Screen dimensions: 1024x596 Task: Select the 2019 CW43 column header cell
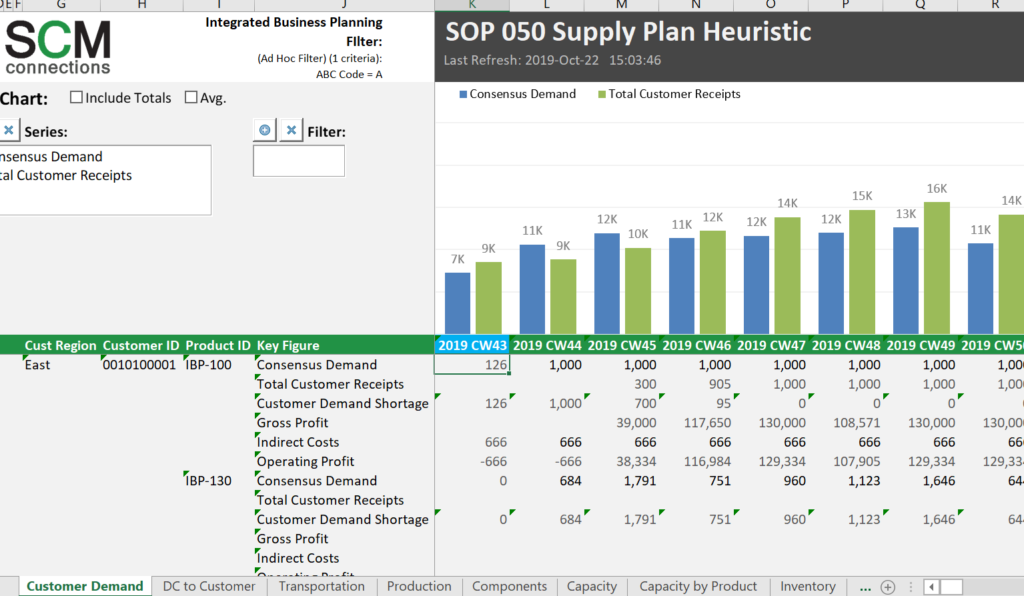[472, 345]
